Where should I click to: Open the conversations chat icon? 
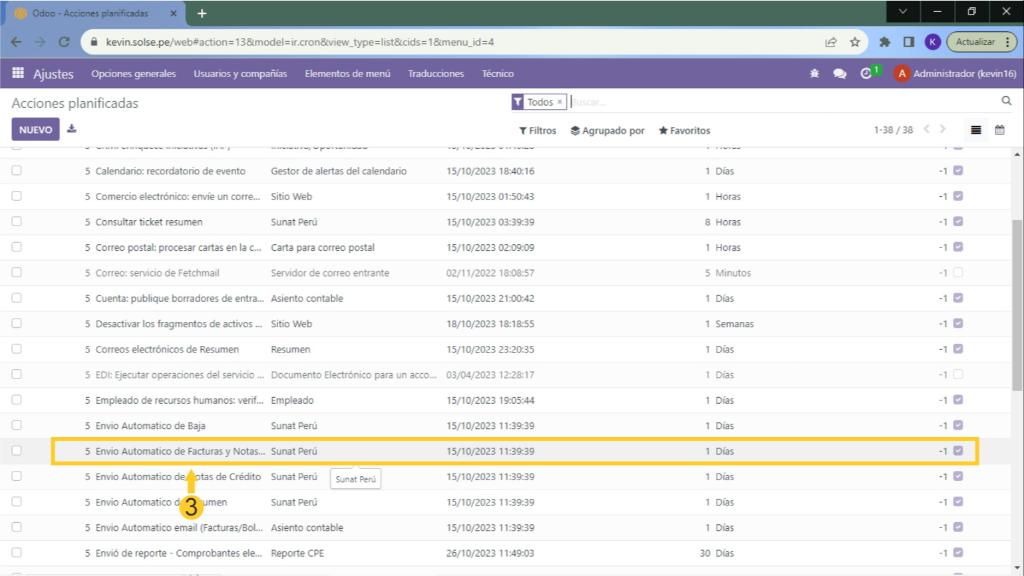(x=840, y=74)
